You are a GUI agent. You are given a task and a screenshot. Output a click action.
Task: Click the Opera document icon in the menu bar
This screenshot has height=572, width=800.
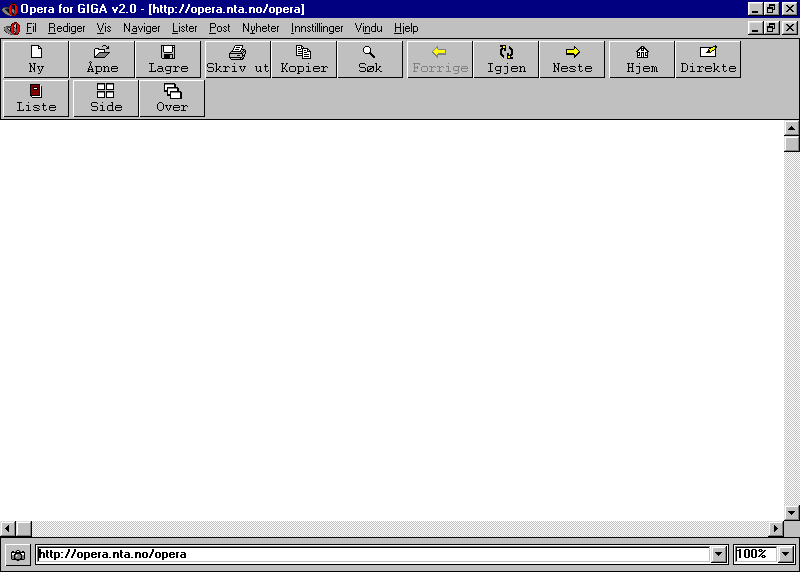12,28
